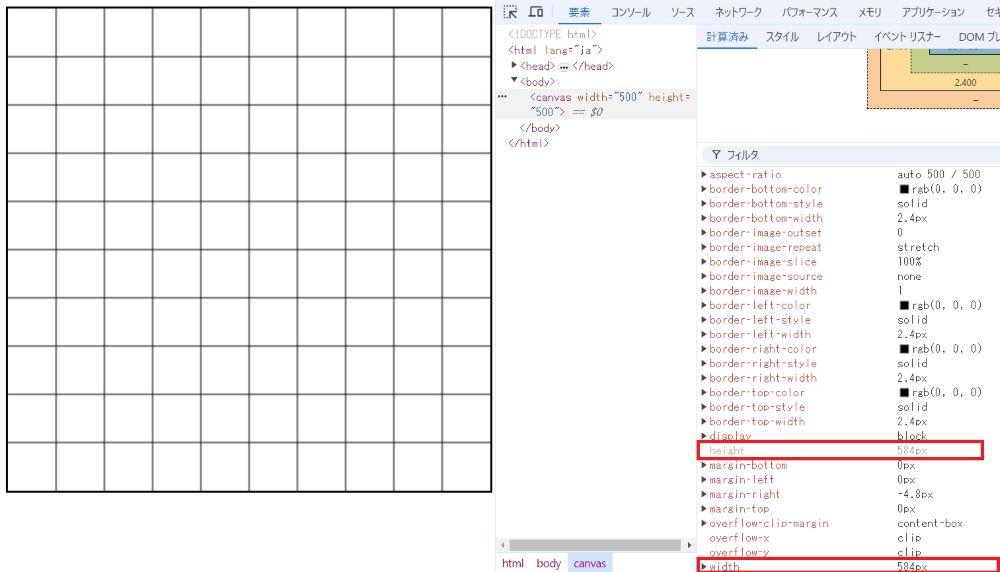1000x572 pixels.
Task: Click the <!DOCTYPE html> line
Action: tap(552, 34)
